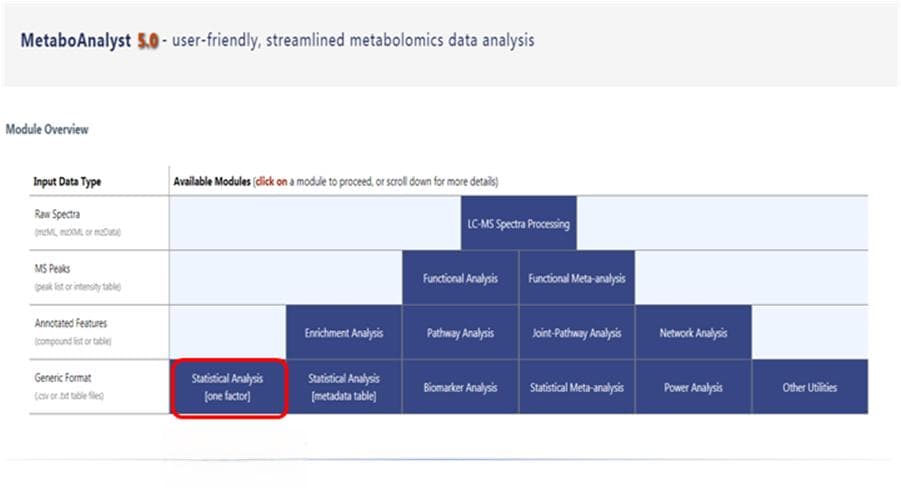Open the Power Analysis module
Viewport: 901px width, 492px height.
coord(694,387)
